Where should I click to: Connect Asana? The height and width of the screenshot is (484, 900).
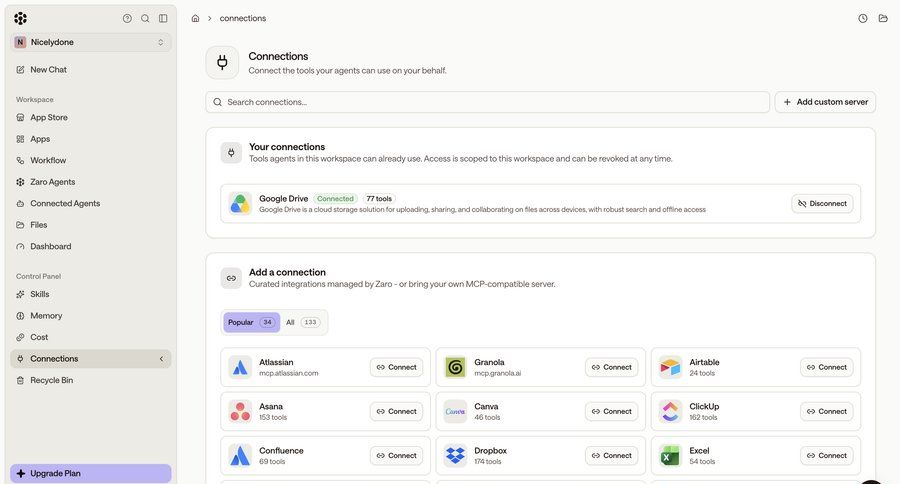click(397, 411)
